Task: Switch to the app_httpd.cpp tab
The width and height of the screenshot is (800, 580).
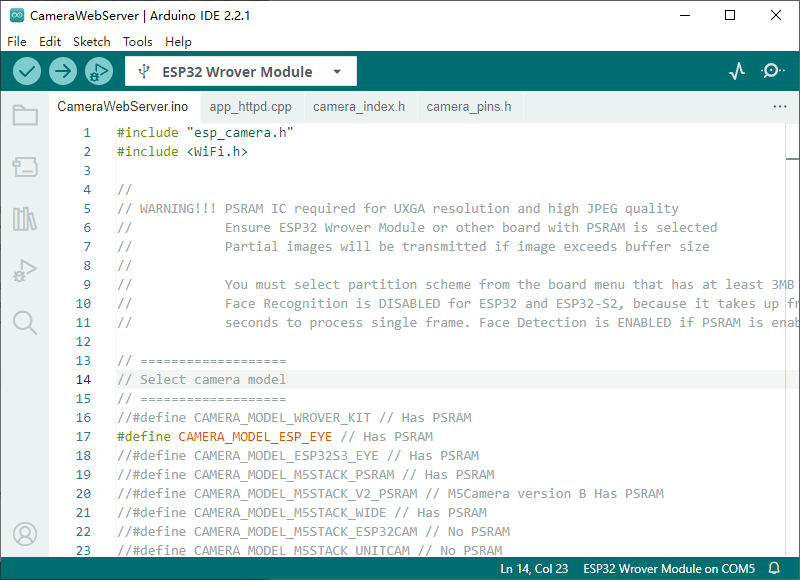Action: coord(250,107)
